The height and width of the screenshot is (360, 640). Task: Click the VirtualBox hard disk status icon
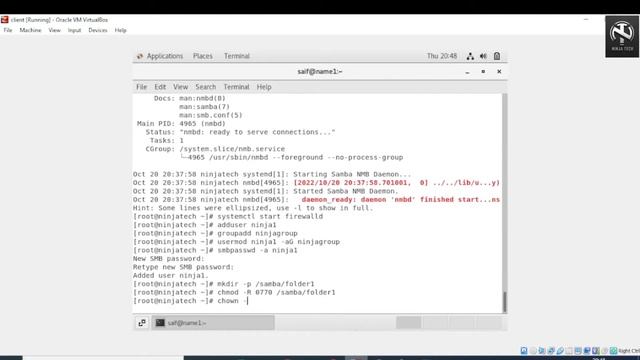524,351
